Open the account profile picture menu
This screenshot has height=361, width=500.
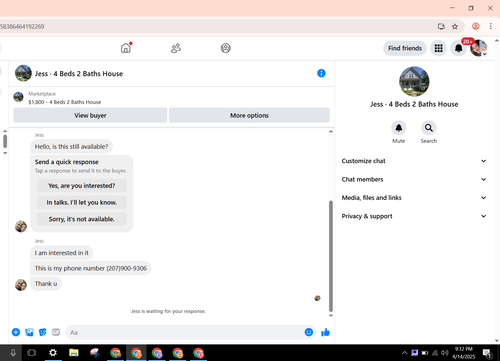(x=479, y=48)
